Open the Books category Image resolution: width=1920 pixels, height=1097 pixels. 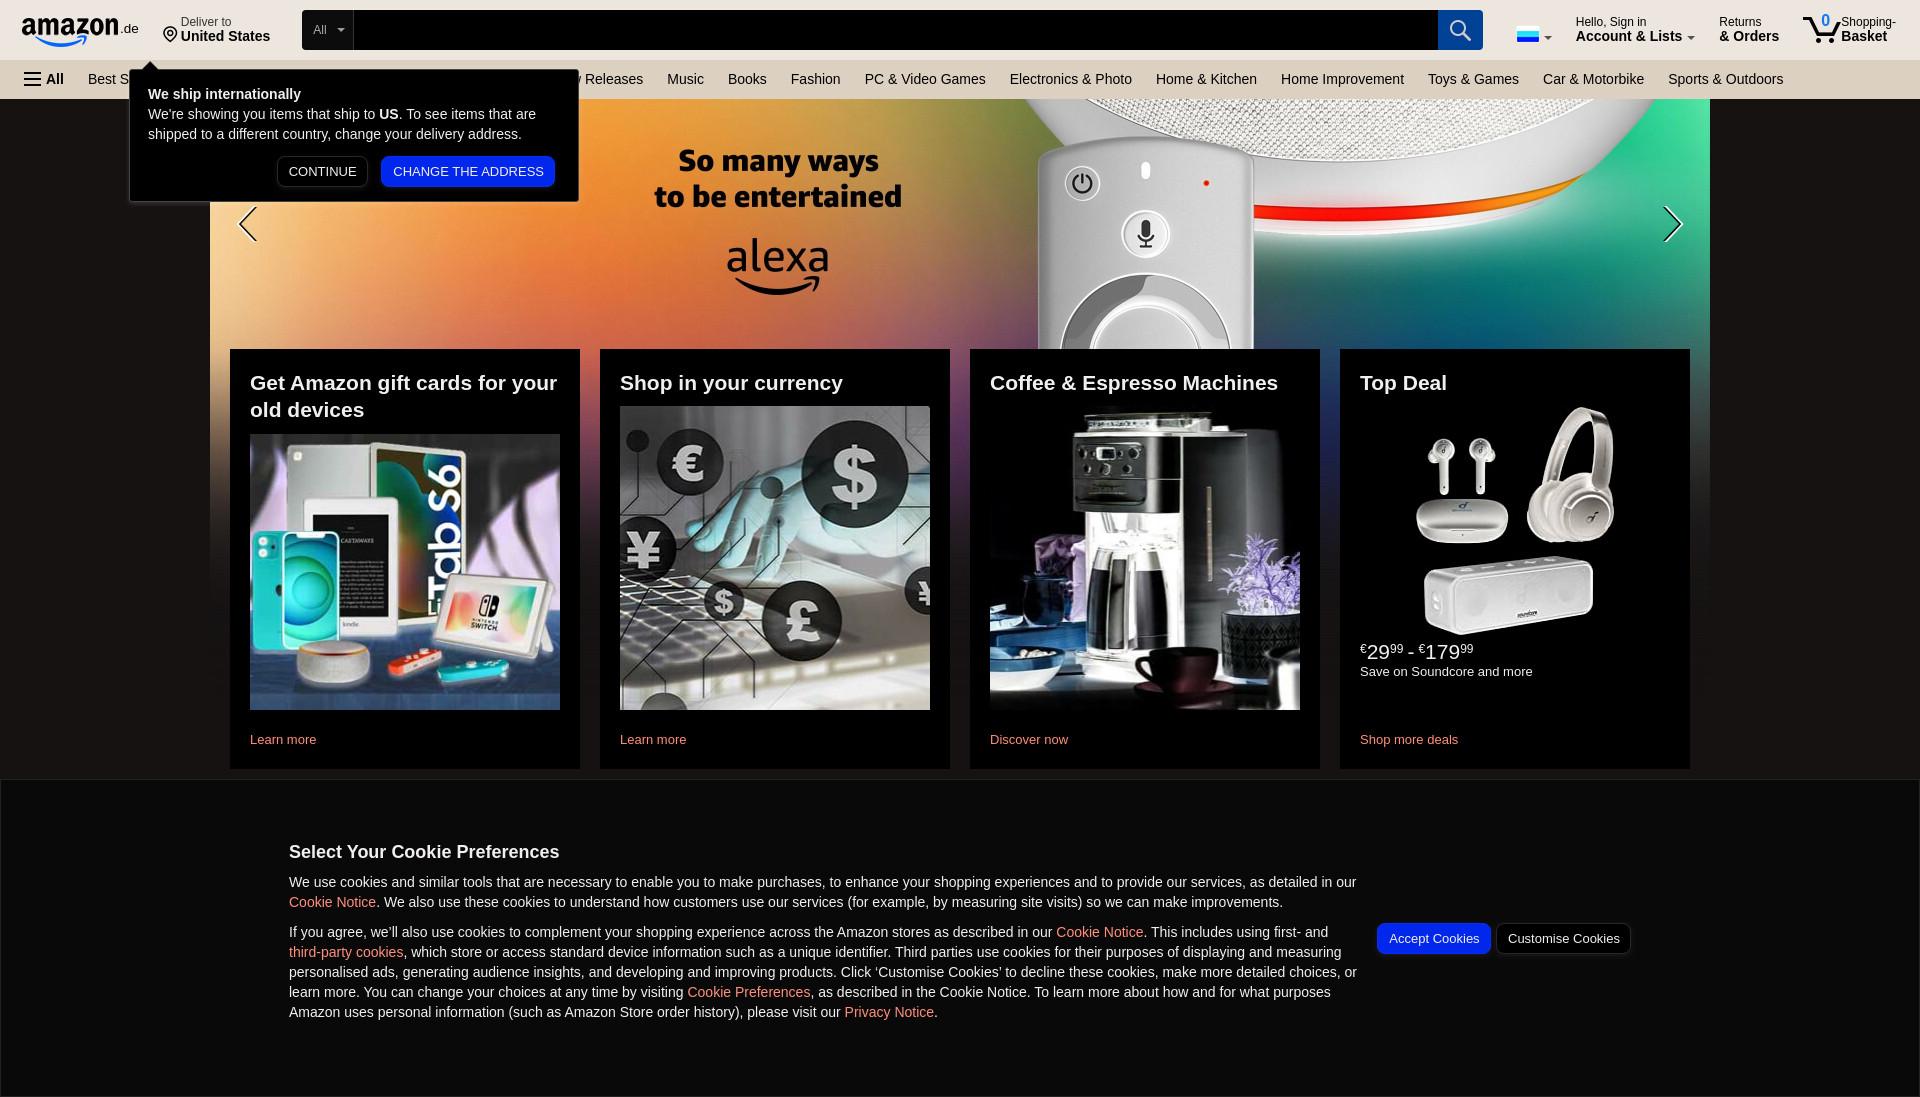pos(747,79)
